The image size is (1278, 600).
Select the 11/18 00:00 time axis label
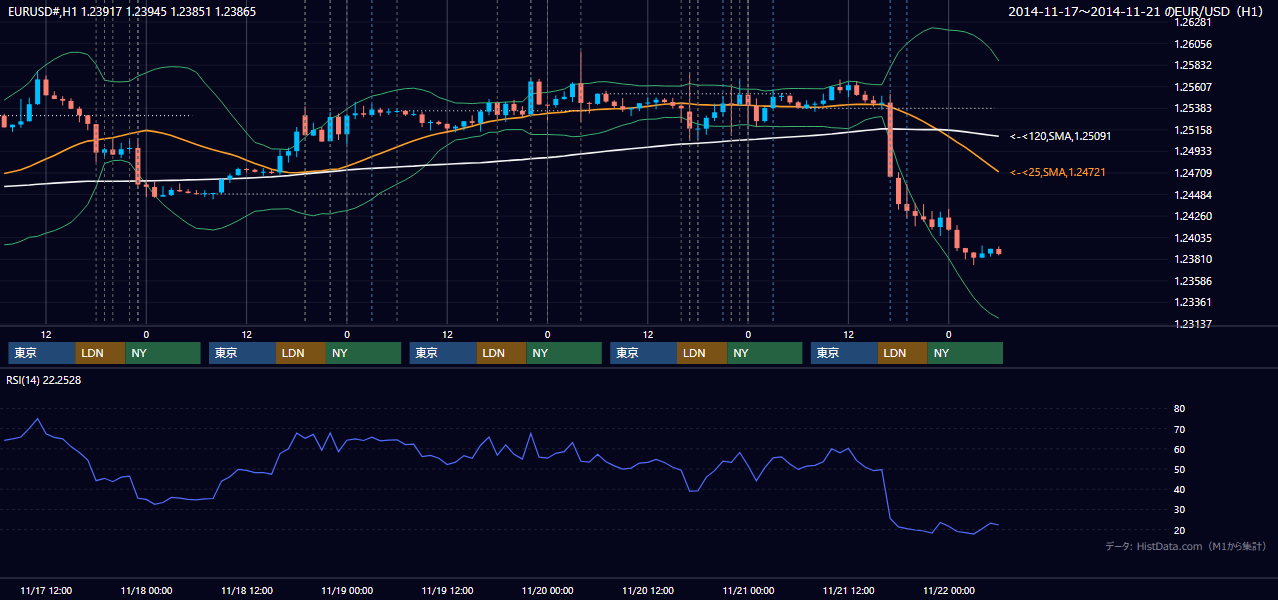146,590
